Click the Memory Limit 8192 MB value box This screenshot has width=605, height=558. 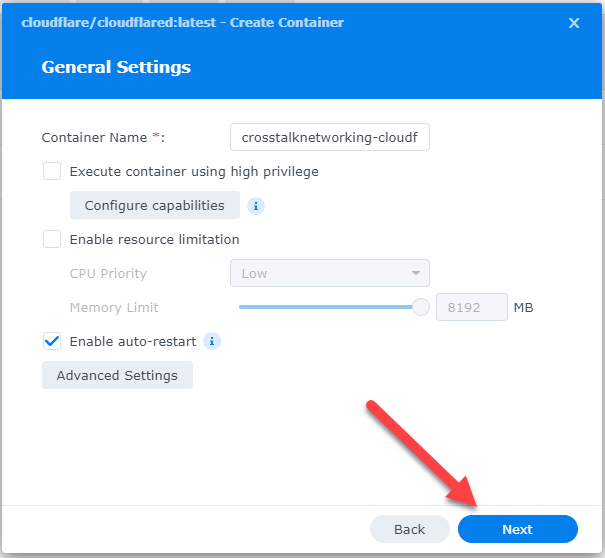click(471, 307)
